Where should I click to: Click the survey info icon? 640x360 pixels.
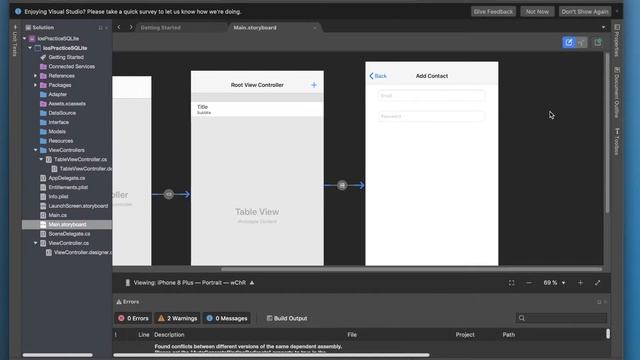pyautogui.click(x=18, y=11)
